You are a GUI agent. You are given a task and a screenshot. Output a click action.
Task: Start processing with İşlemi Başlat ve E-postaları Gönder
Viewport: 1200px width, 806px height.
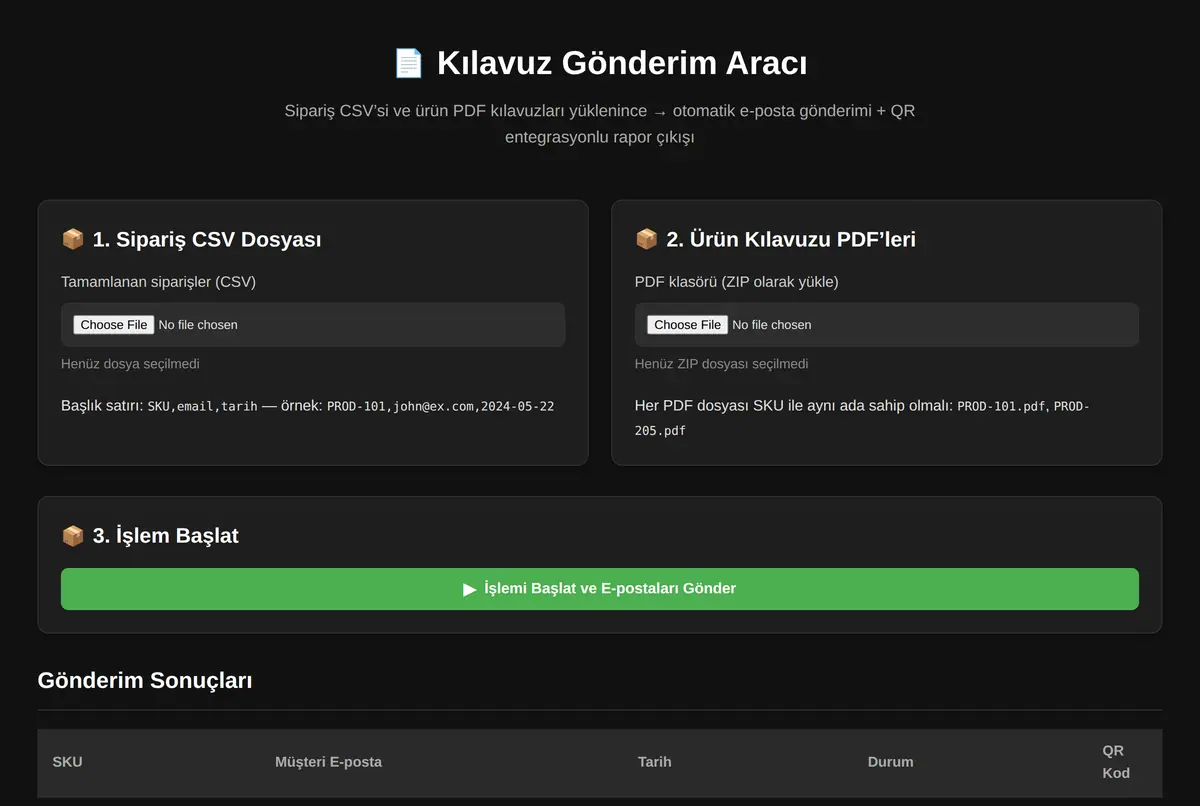click(600, 589)
